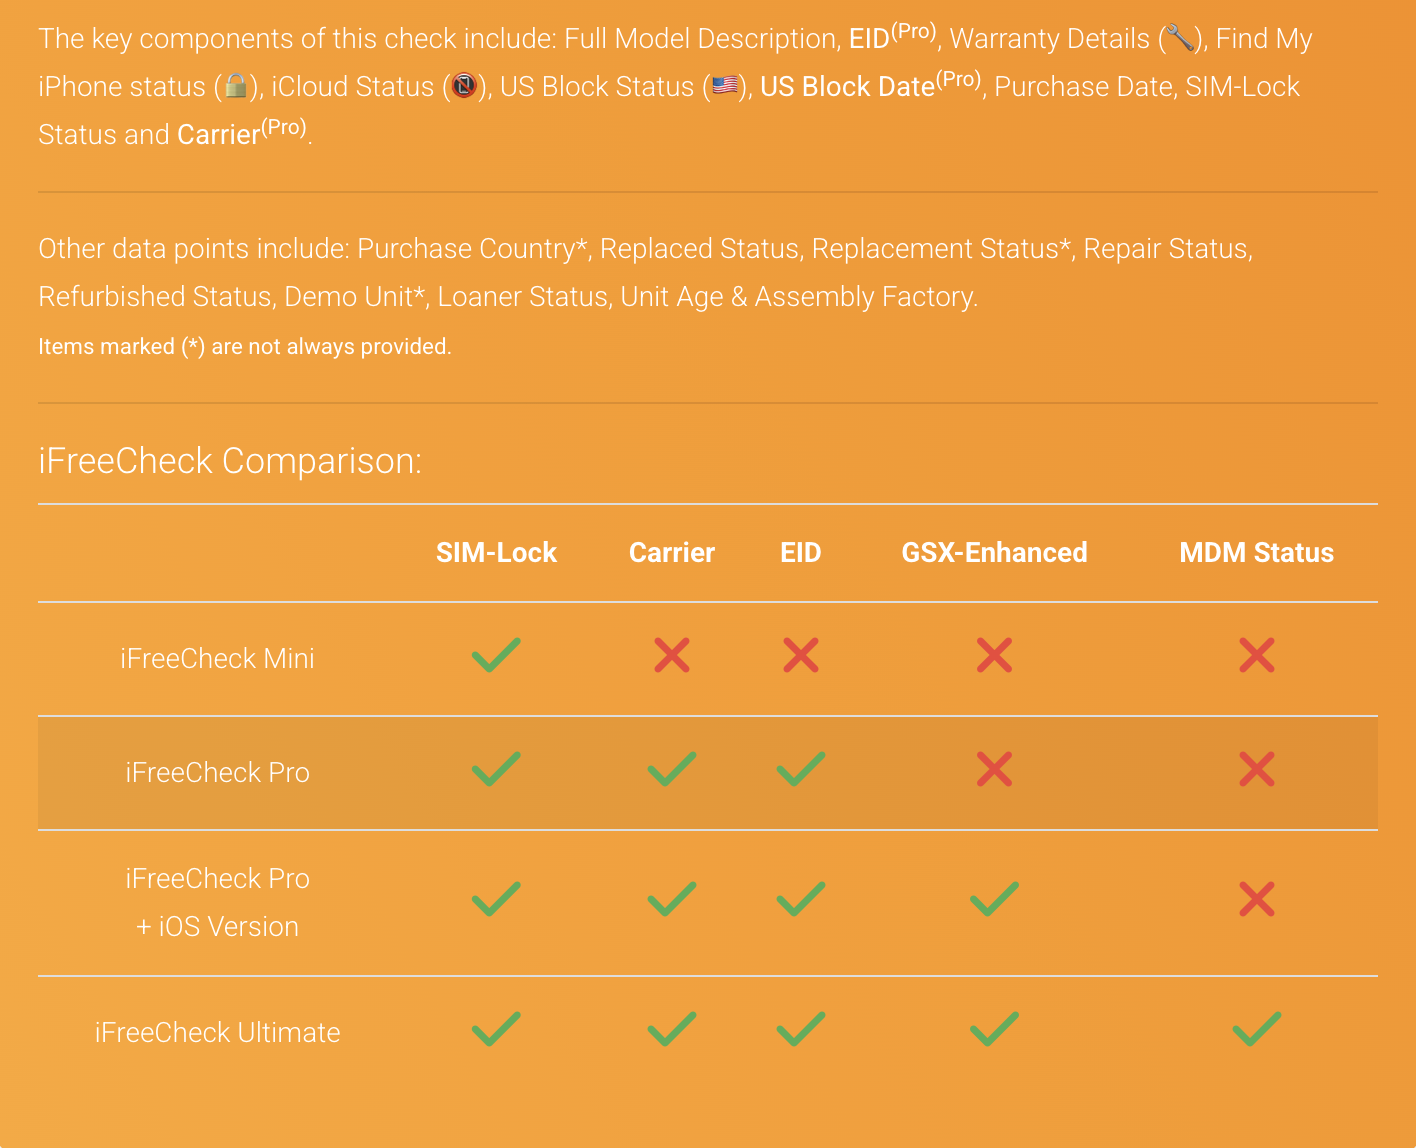Screen dimensions: 1416x1148
Task: Click the SIM-Lock column header
Action: (x=496, y=553)
